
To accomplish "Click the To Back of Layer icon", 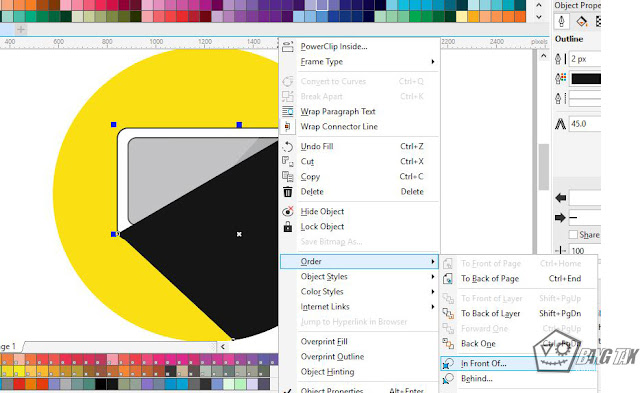I will tap(448, 313).
